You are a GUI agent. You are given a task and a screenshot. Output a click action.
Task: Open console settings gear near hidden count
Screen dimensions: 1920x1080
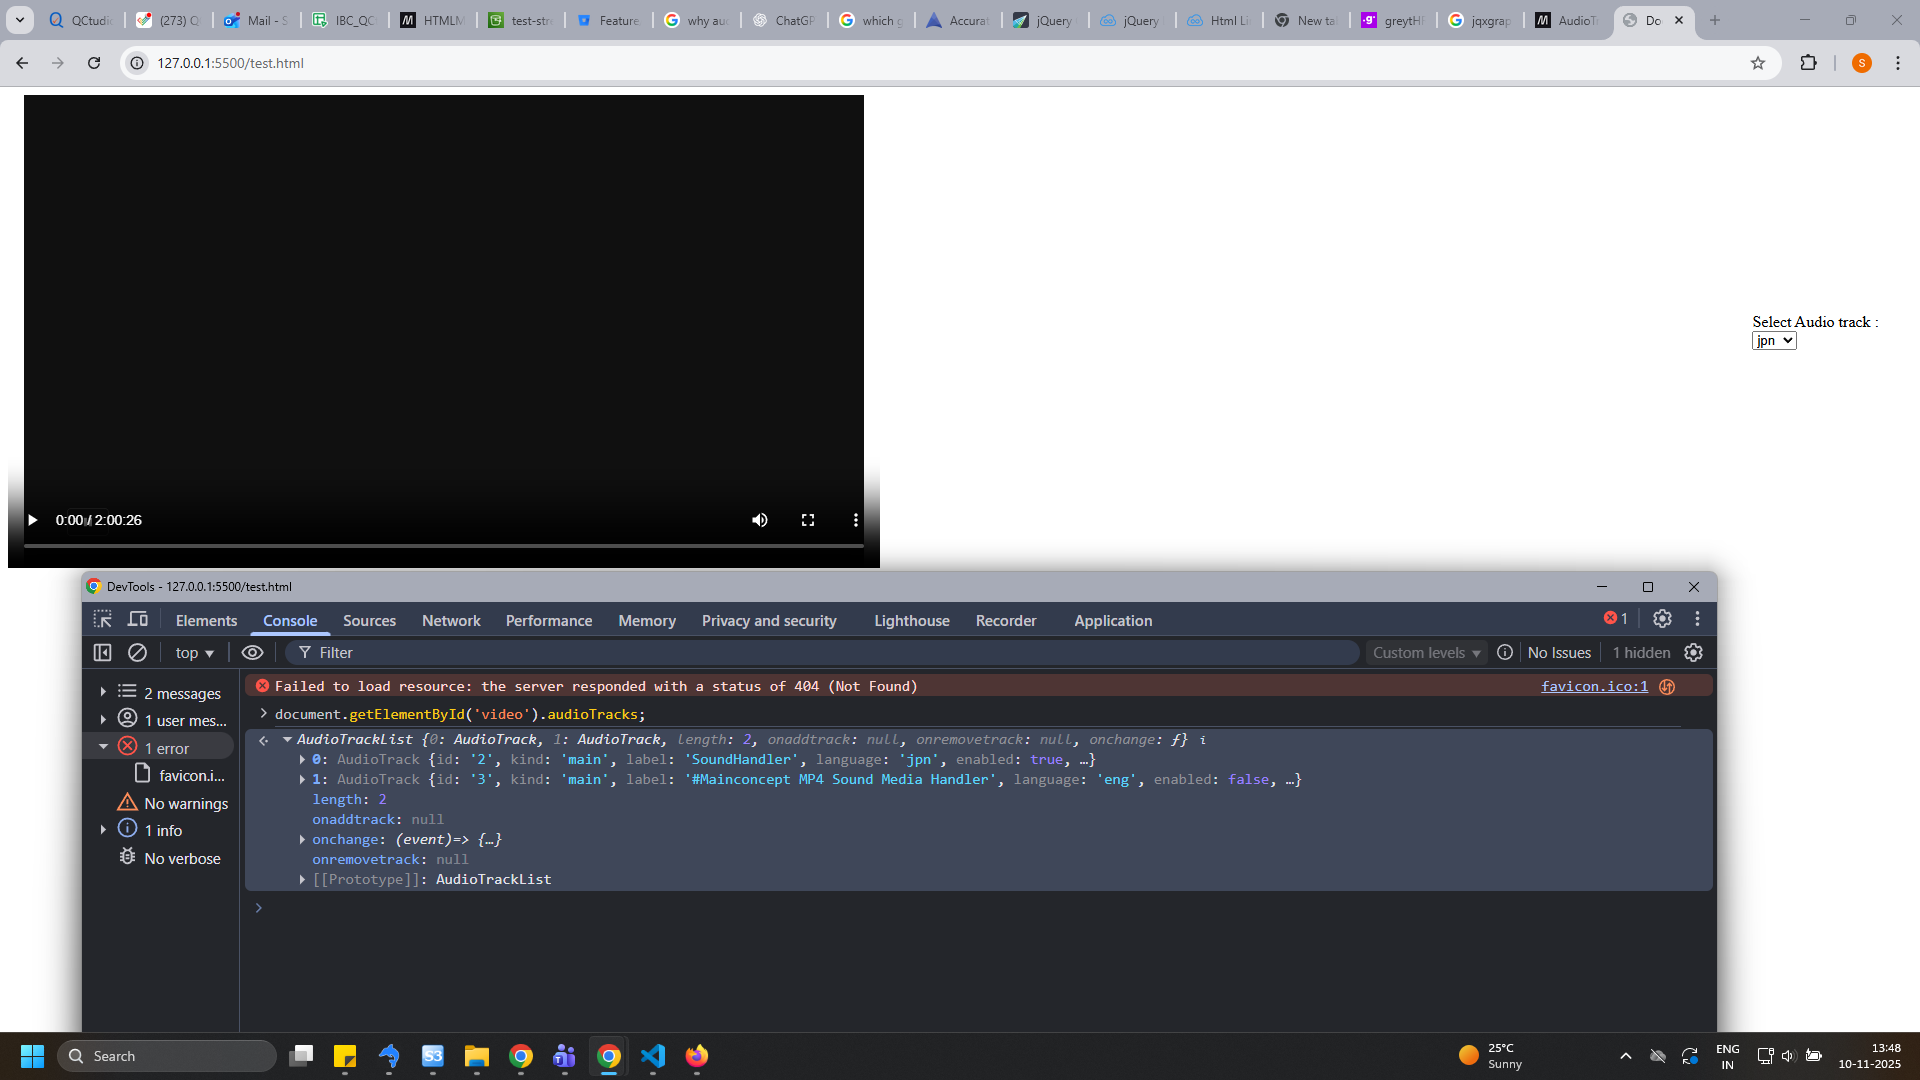pyautogui.click(x=1693, y=652)
